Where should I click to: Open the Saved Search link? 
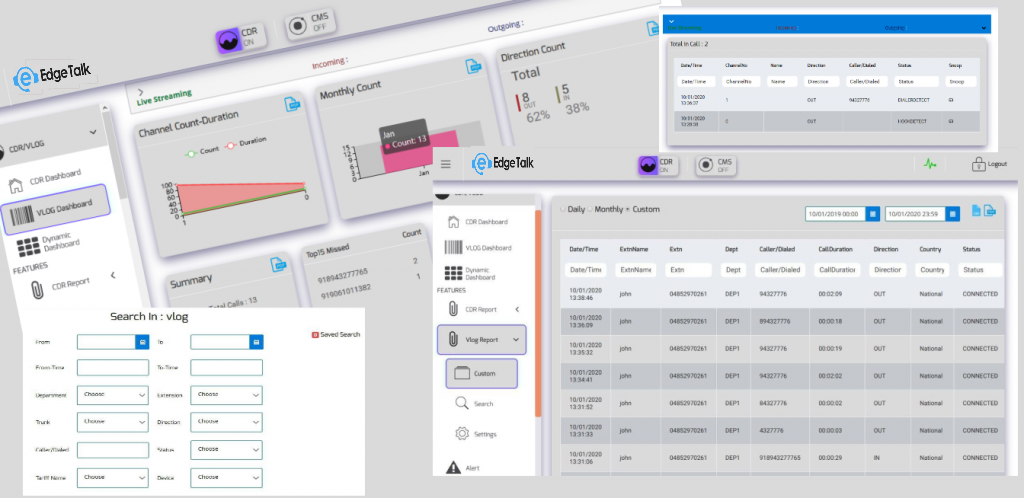pos(336,334)
